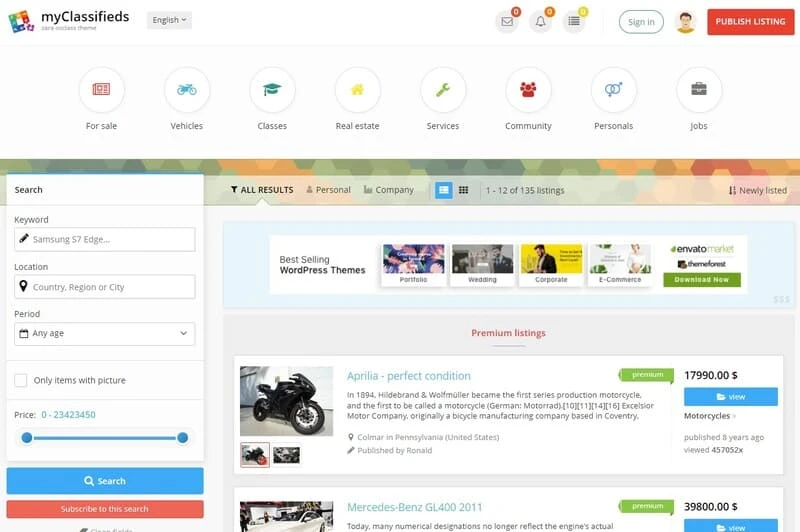
Task: Focus the Keyword input field
Action: click(105, 239)
